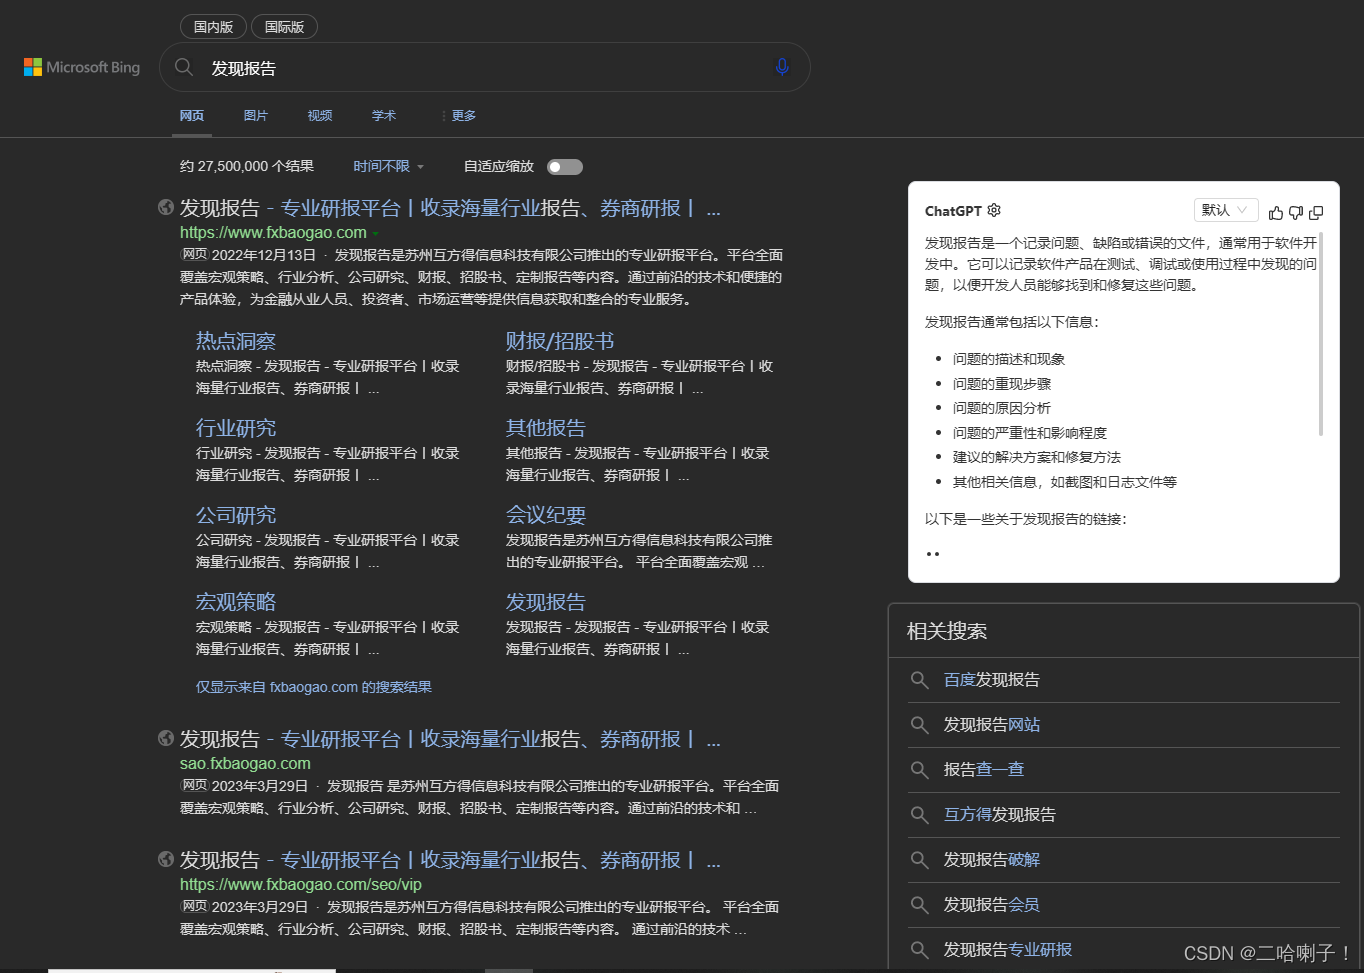Open result title above sao.fxbaogao.com
Viewport: 1364px width, 973px height.
click(450, 739)
